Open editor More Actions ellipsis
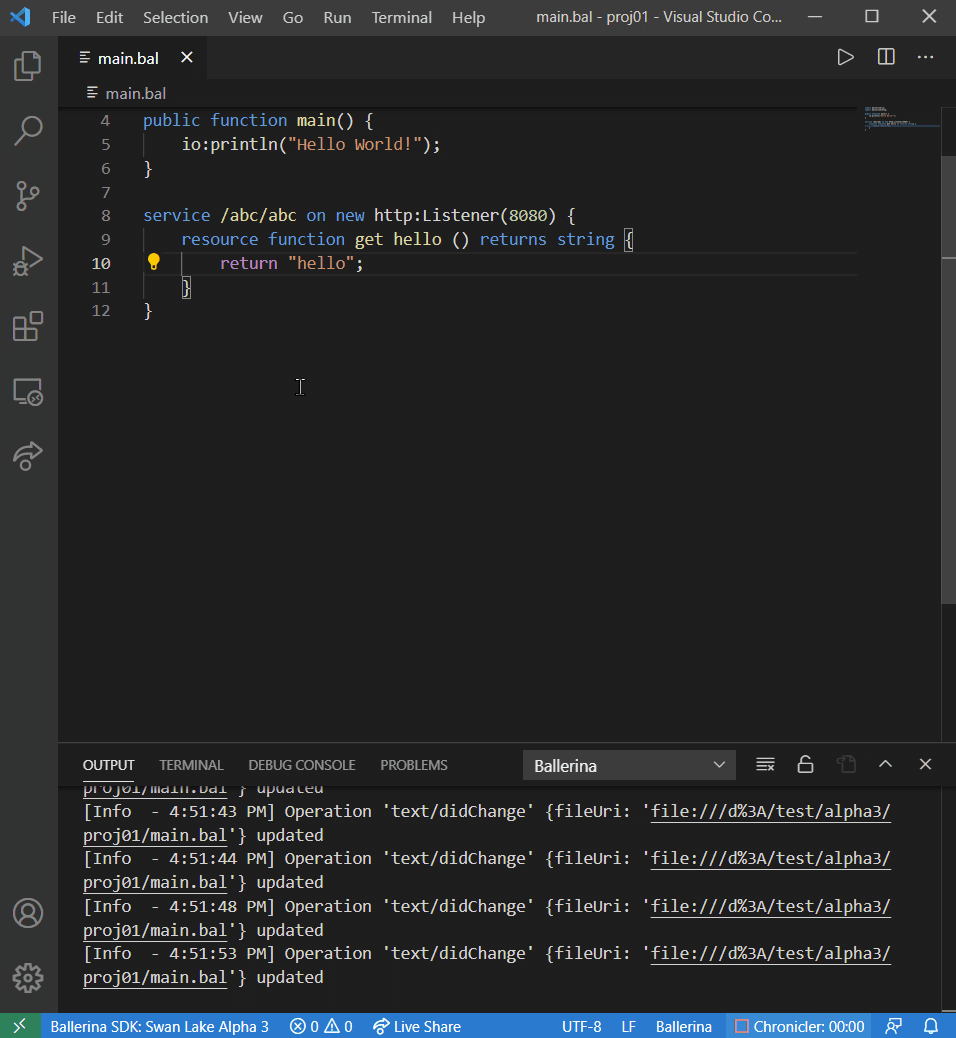The height and width of the screenshot is (1038, 956). (x=926, y=58)
